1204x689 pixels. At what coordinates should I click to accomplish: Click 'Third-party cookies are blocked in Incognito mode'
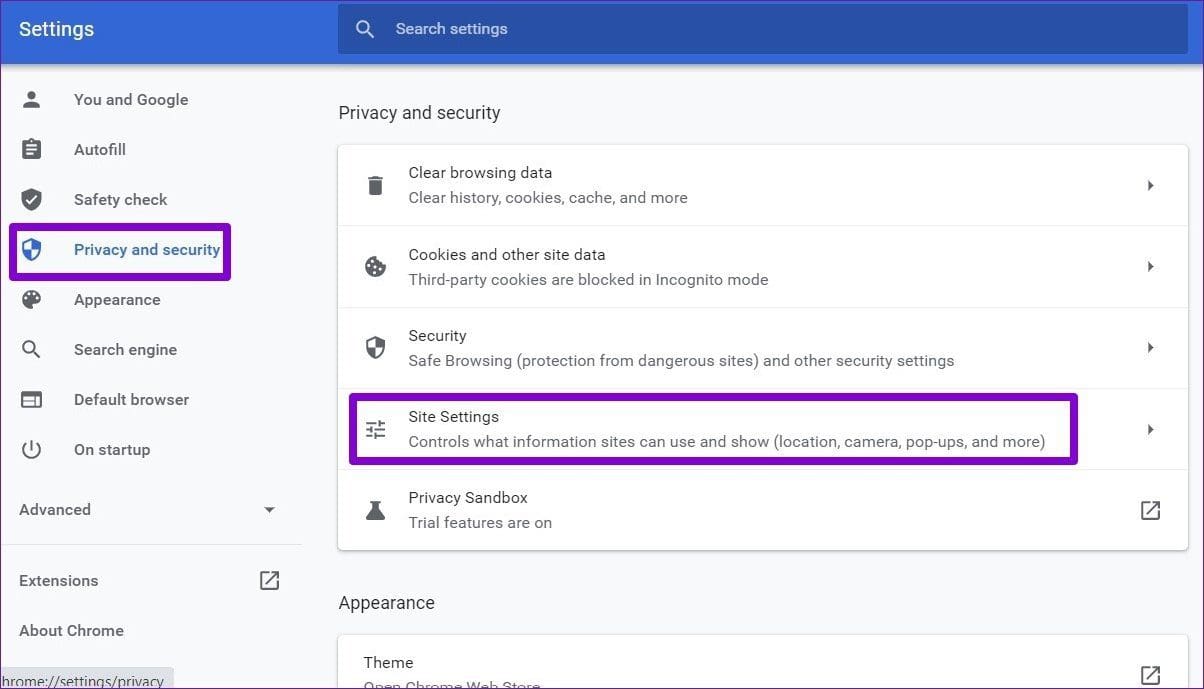(588, 279)
